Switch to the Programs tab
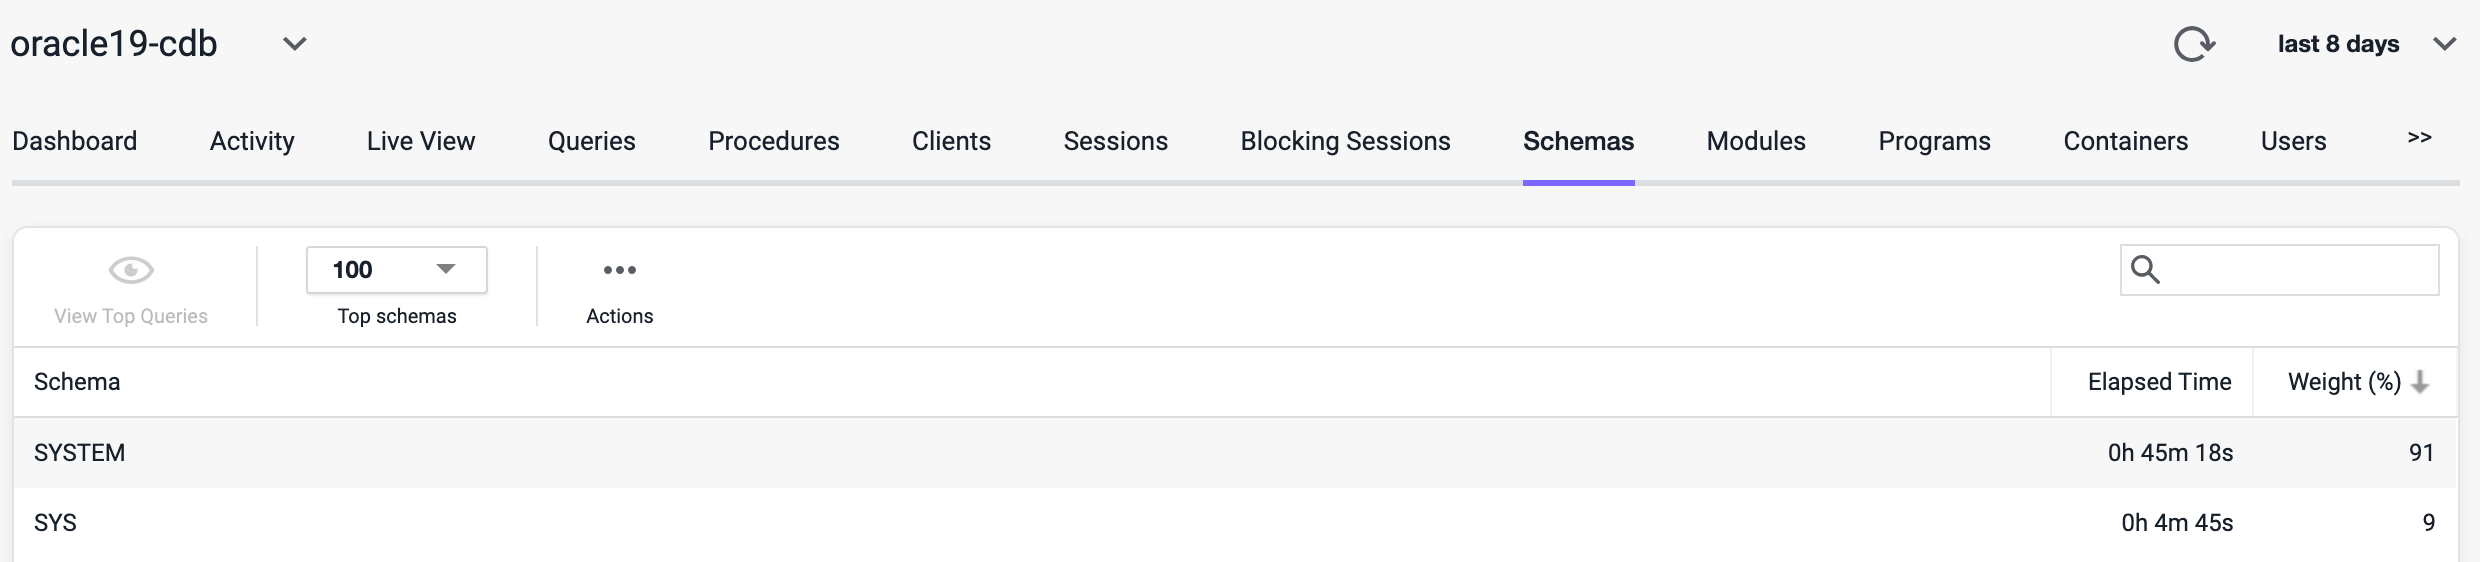Viewport: 2480px width, 562px height. (1934, 141)
